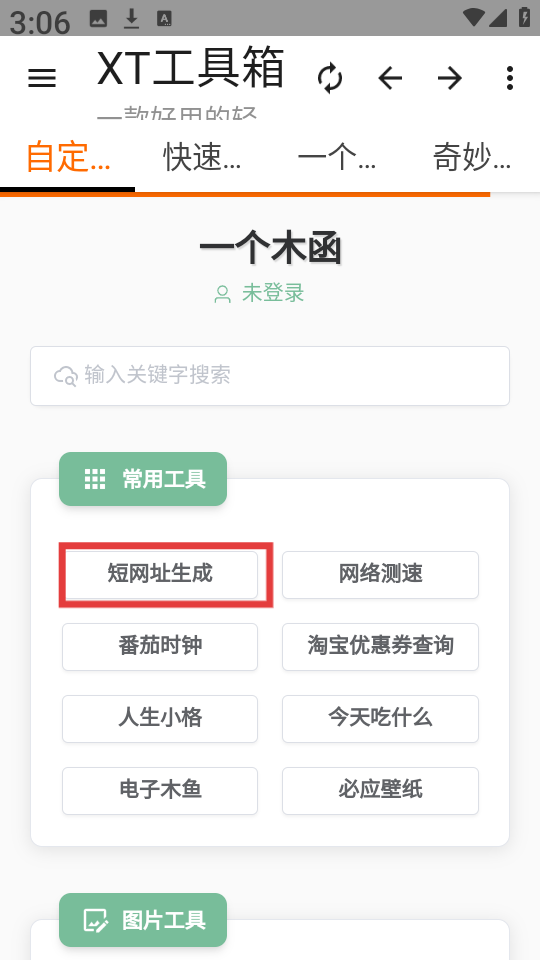The height and width of the screenshot is (960, 540).
Task: Tap the user icon beside 未登录
Action: click(222, 294)
